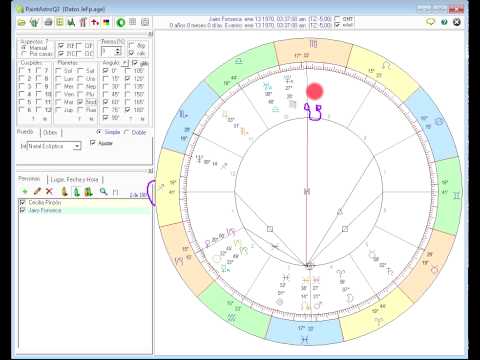
Task: Search persons with magnifying glass icon
Action: tap(103, 191)
